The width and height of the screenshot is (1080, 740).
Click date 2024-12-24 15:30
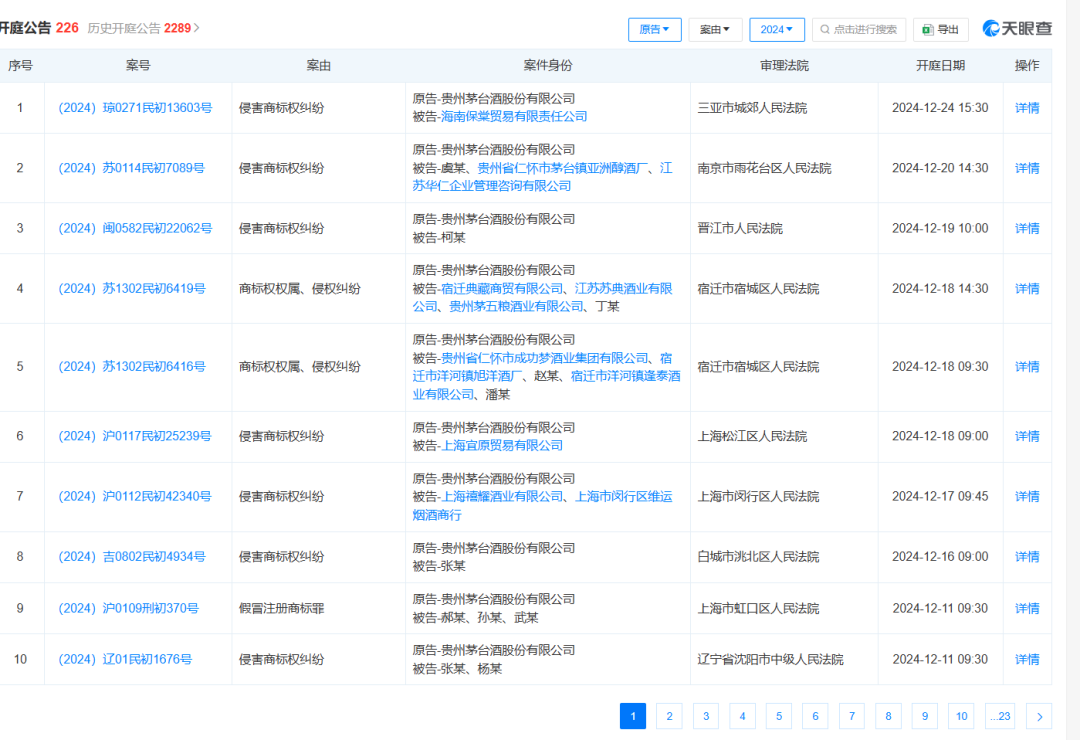pos(940,108)
